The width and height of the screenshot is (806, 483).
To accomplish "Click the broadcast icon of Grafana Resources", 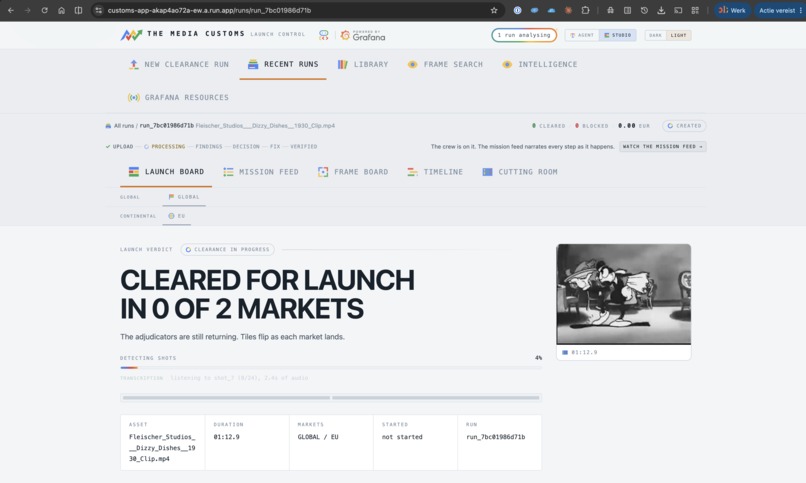I will point(134,97).
